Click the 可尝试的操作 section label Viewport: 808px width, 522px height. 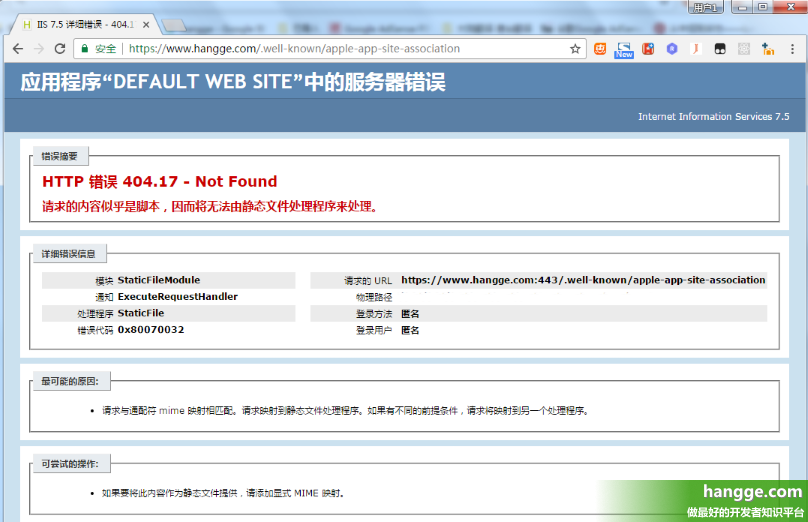point(70,464)
